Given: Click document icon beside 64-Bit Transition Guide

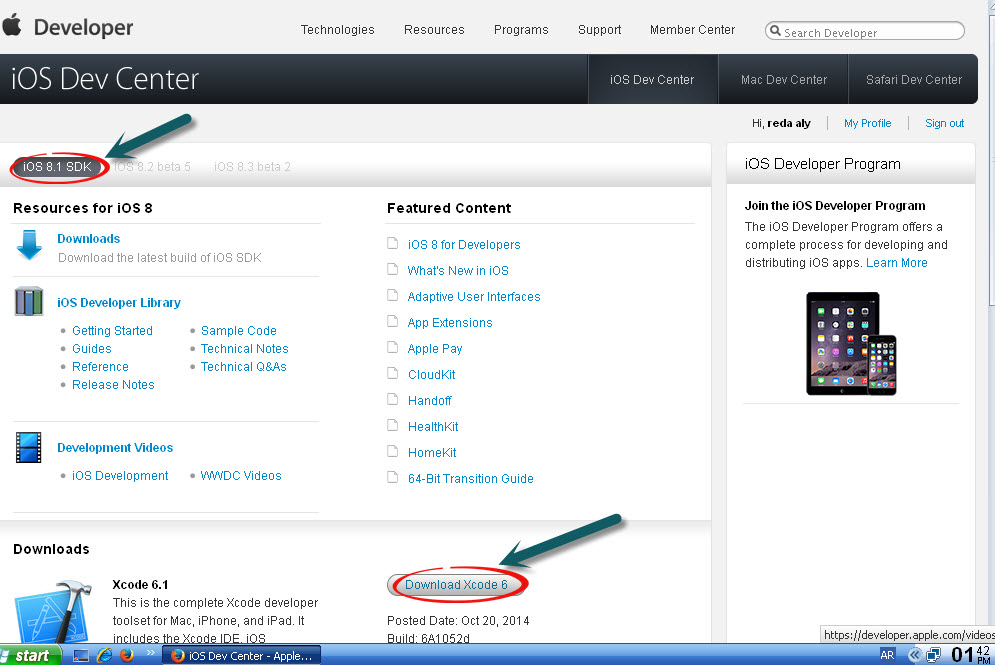Looking at the screenshot, I should click(393, 478).
